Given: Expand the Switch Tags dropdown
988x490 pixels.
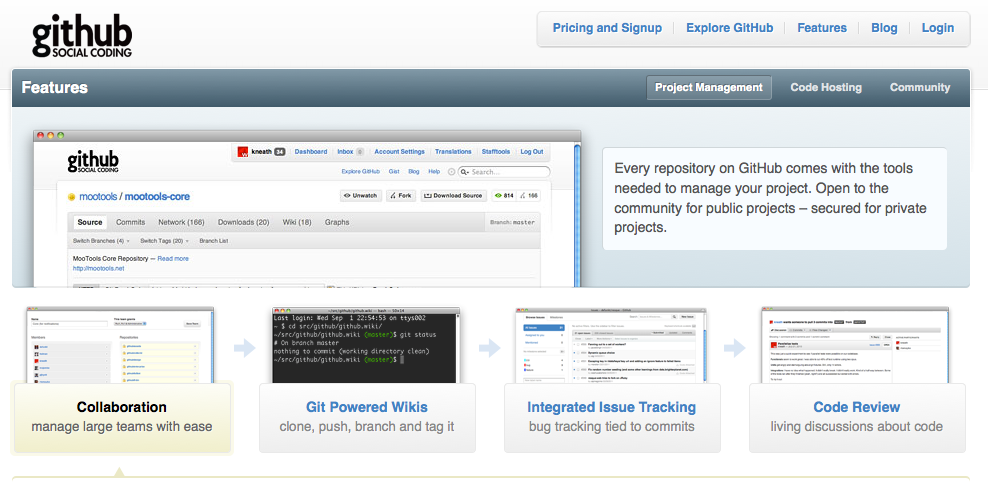Looking at the screenshot, I should click(165, 241).
